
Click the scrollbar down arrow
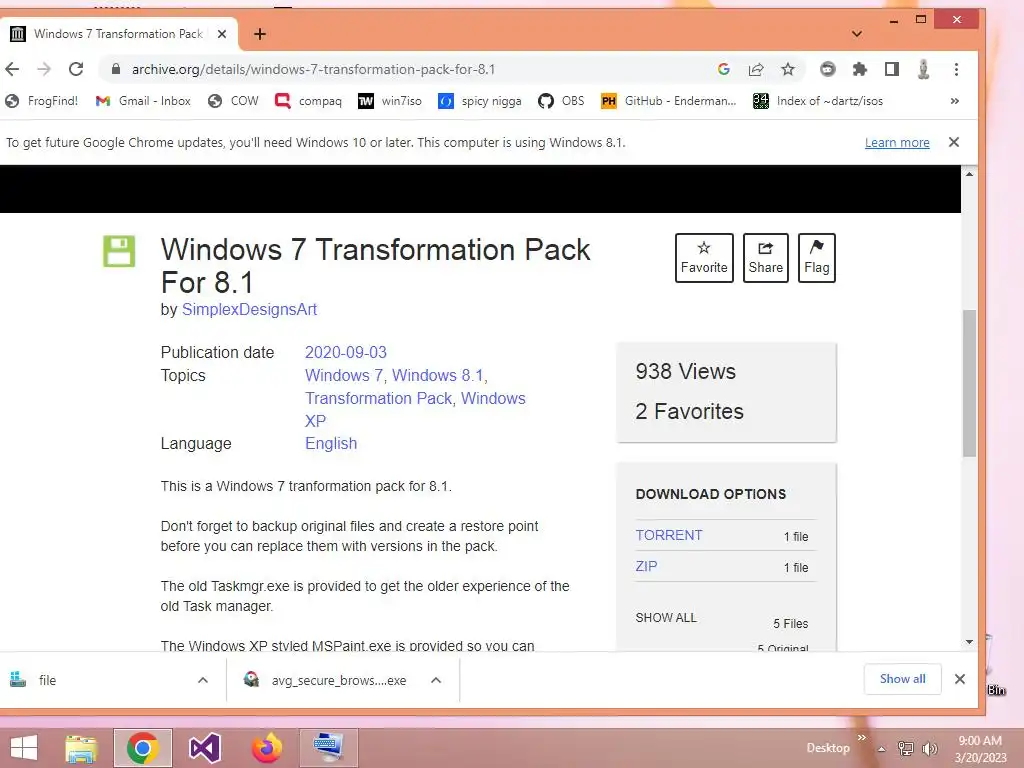point(969,642)
